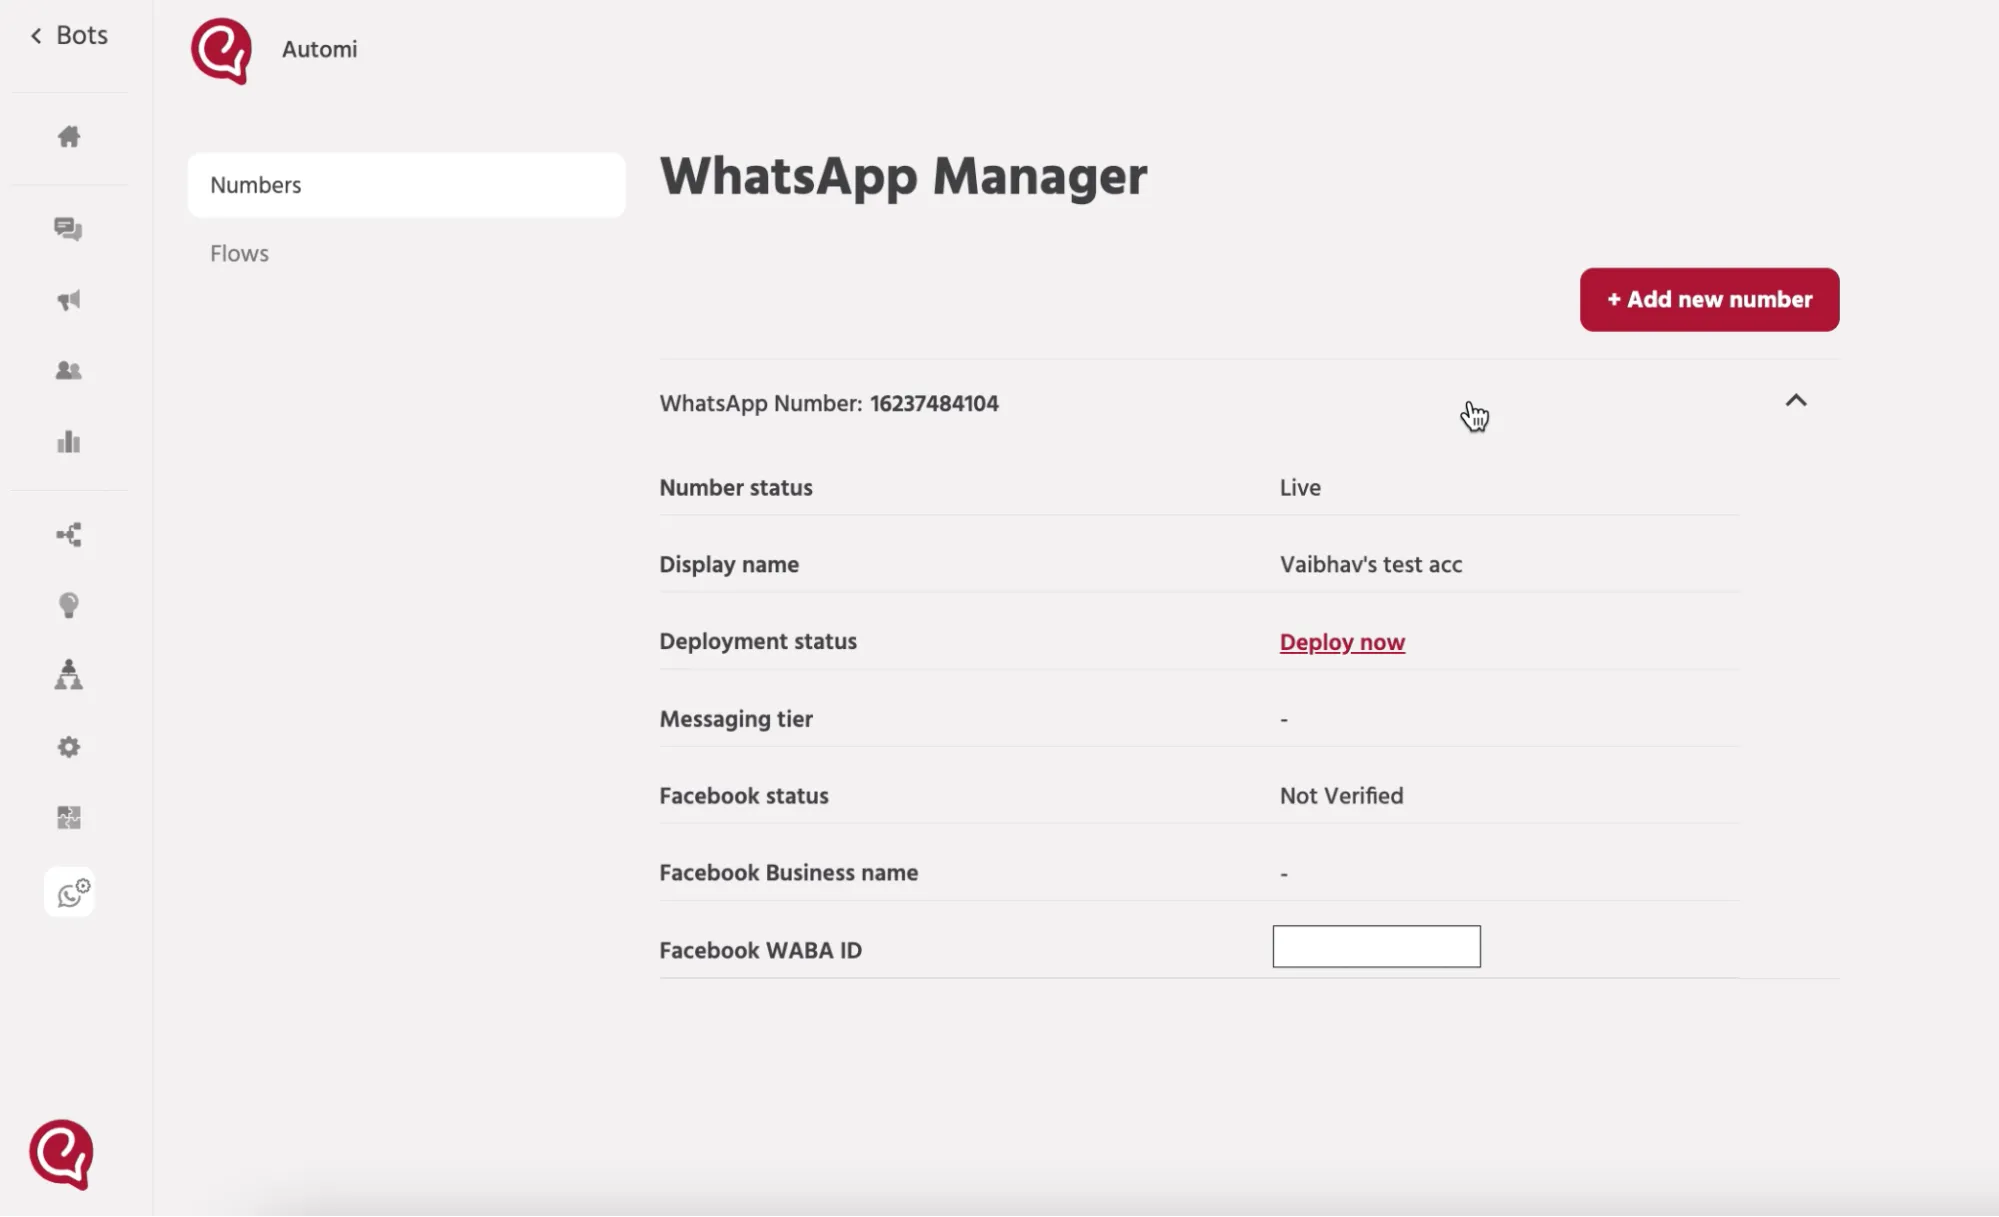Open the Home icon in sidebar
1999x1217 pixels.
[x=69, y=136]
